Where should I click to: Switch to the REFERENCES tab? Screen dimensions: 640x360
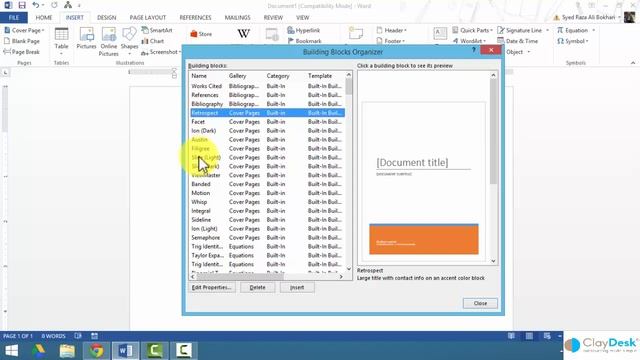point(195,18)
